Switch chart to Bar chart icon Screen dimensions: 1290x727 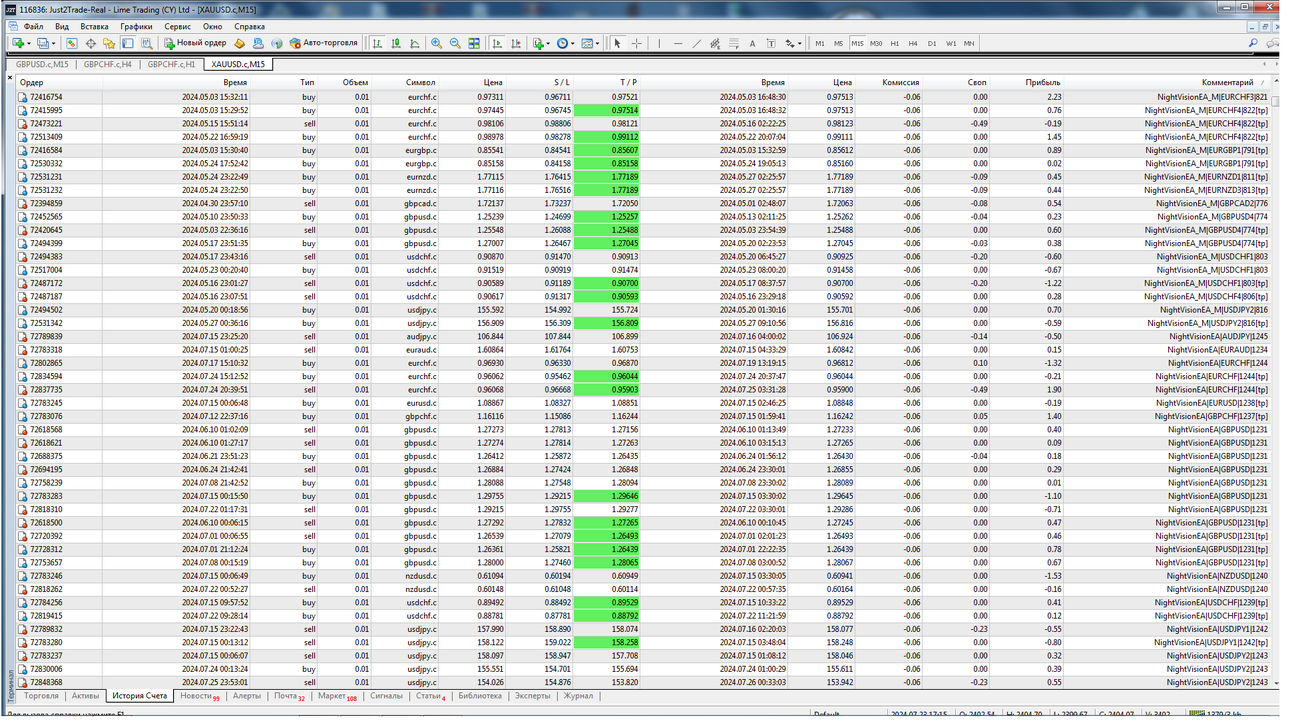click(x=377, y=43)
